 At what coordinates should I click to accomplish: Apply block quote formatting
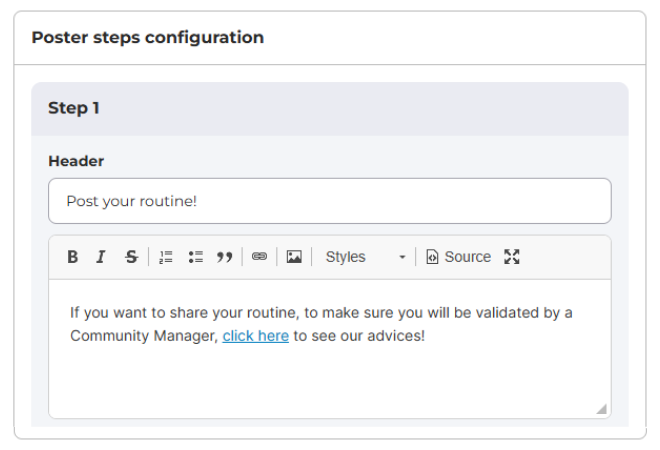[225, 257]
